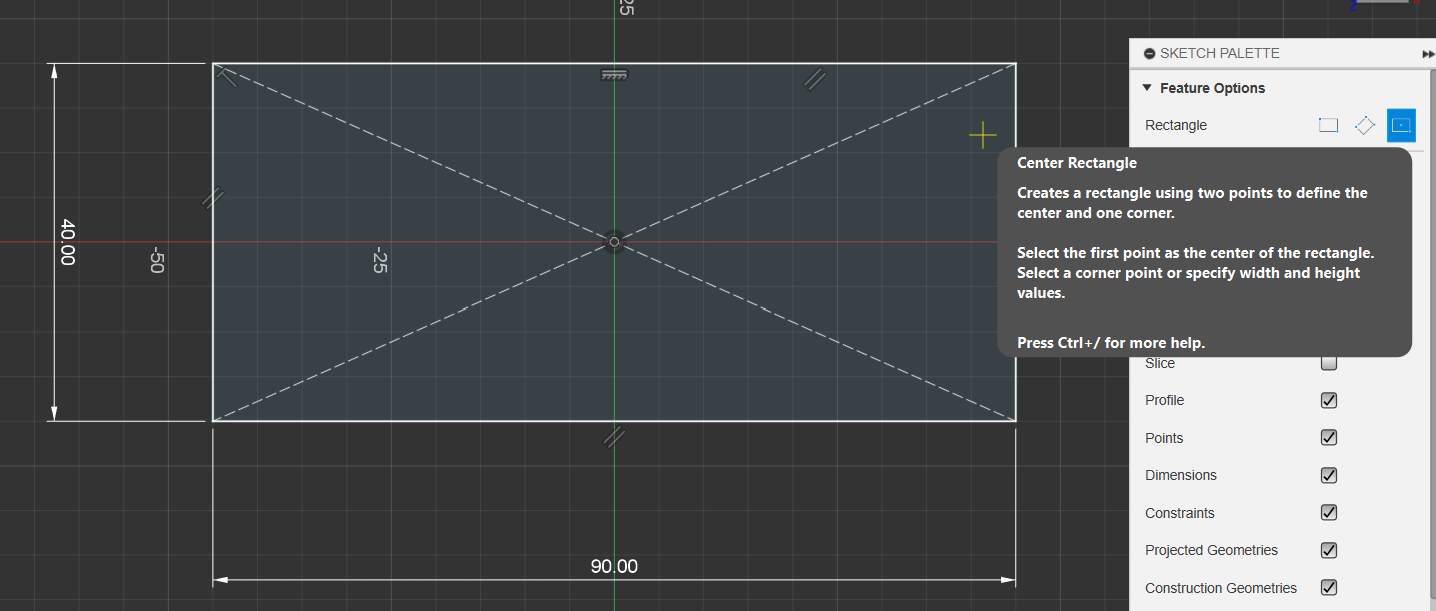Select the Center Rectangle option icon
The image size is (1436, 611).
(x=1401, y=125)
